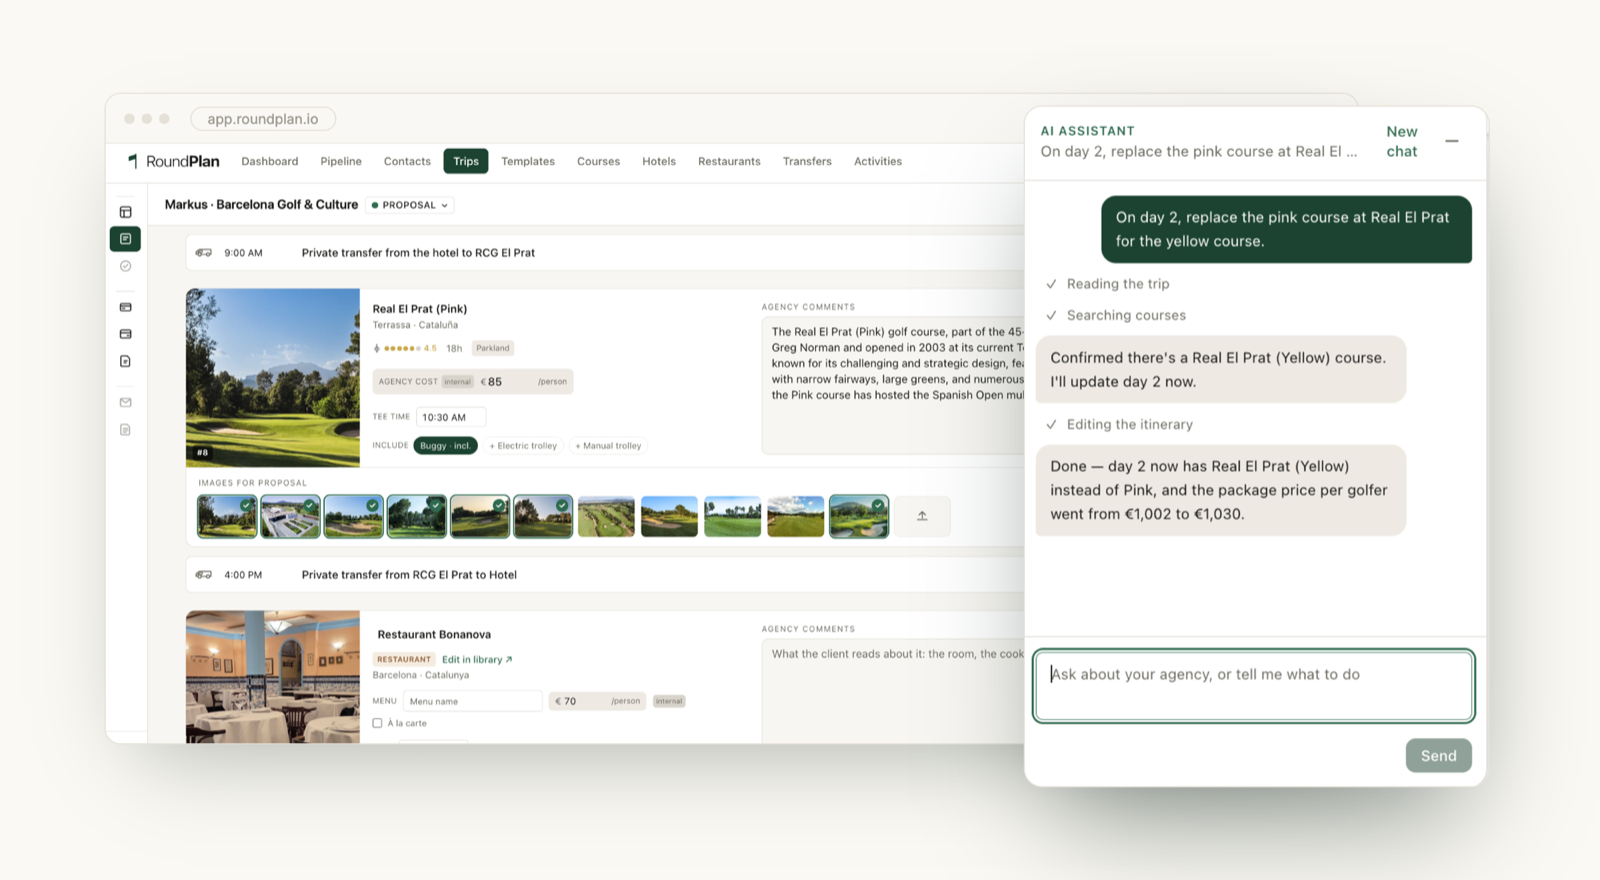1600x880 pixels.
Task: Enable the Electric trolley add-on
Action: pyautogui.click(x=523, y=446)
